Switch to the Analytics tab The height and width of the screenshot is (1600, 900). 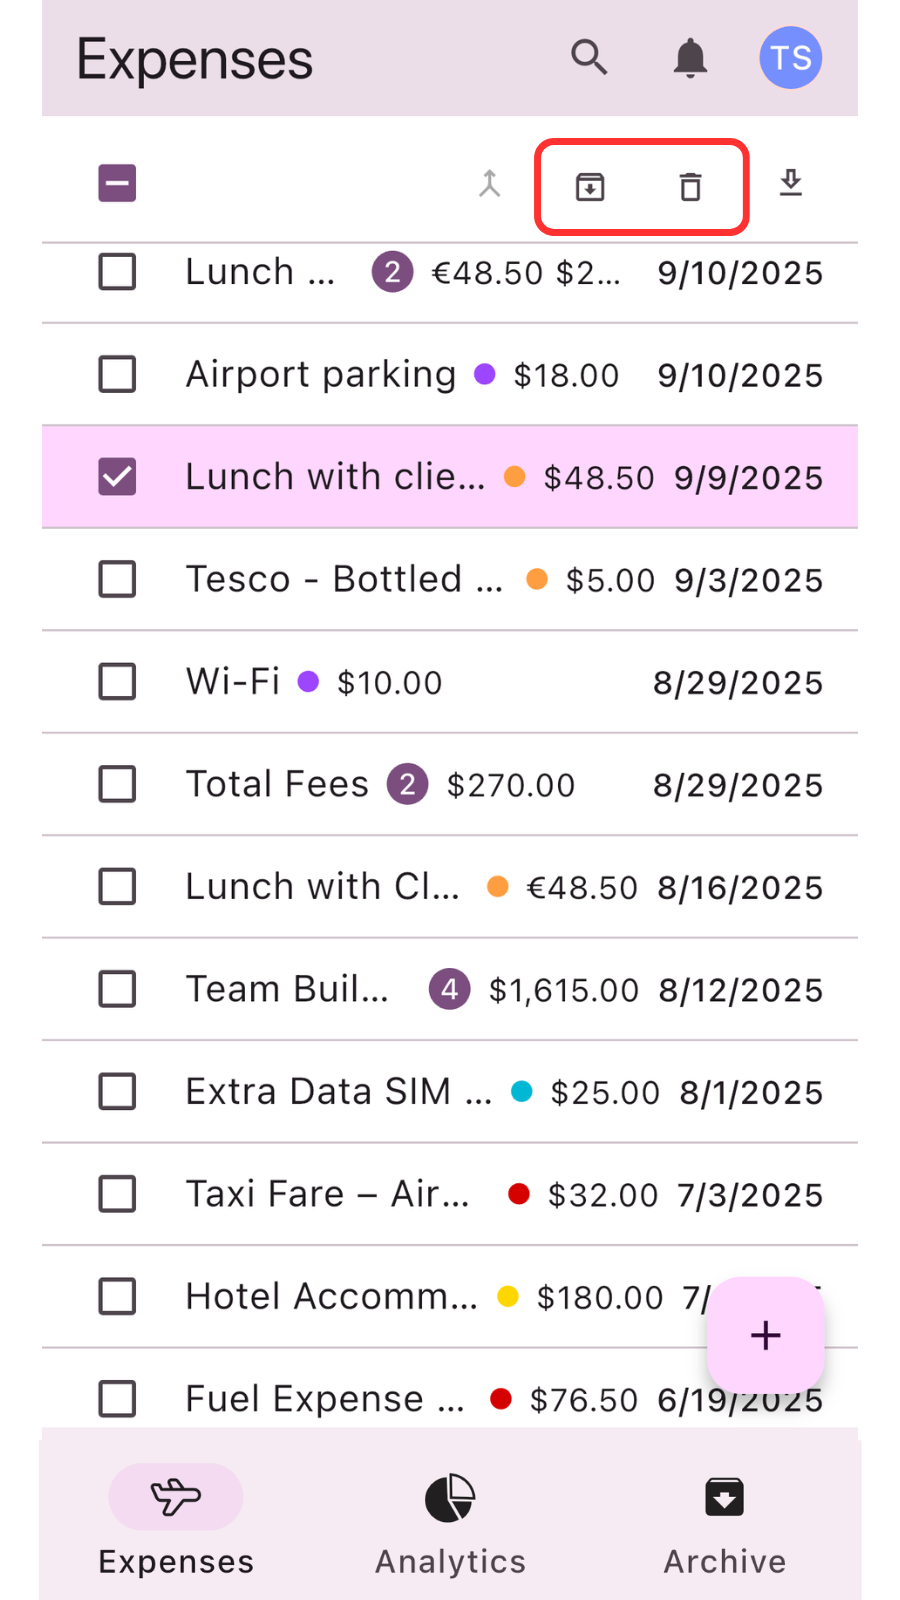point(450,1522)
